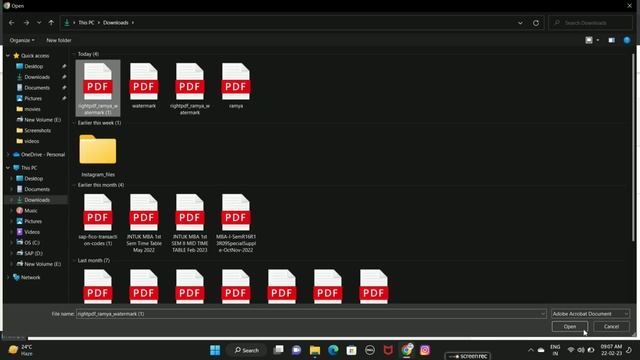This screenshot has height=360, width=640.
Task: Collapse the Today (4) group
Action: click(x=74, y=54)
